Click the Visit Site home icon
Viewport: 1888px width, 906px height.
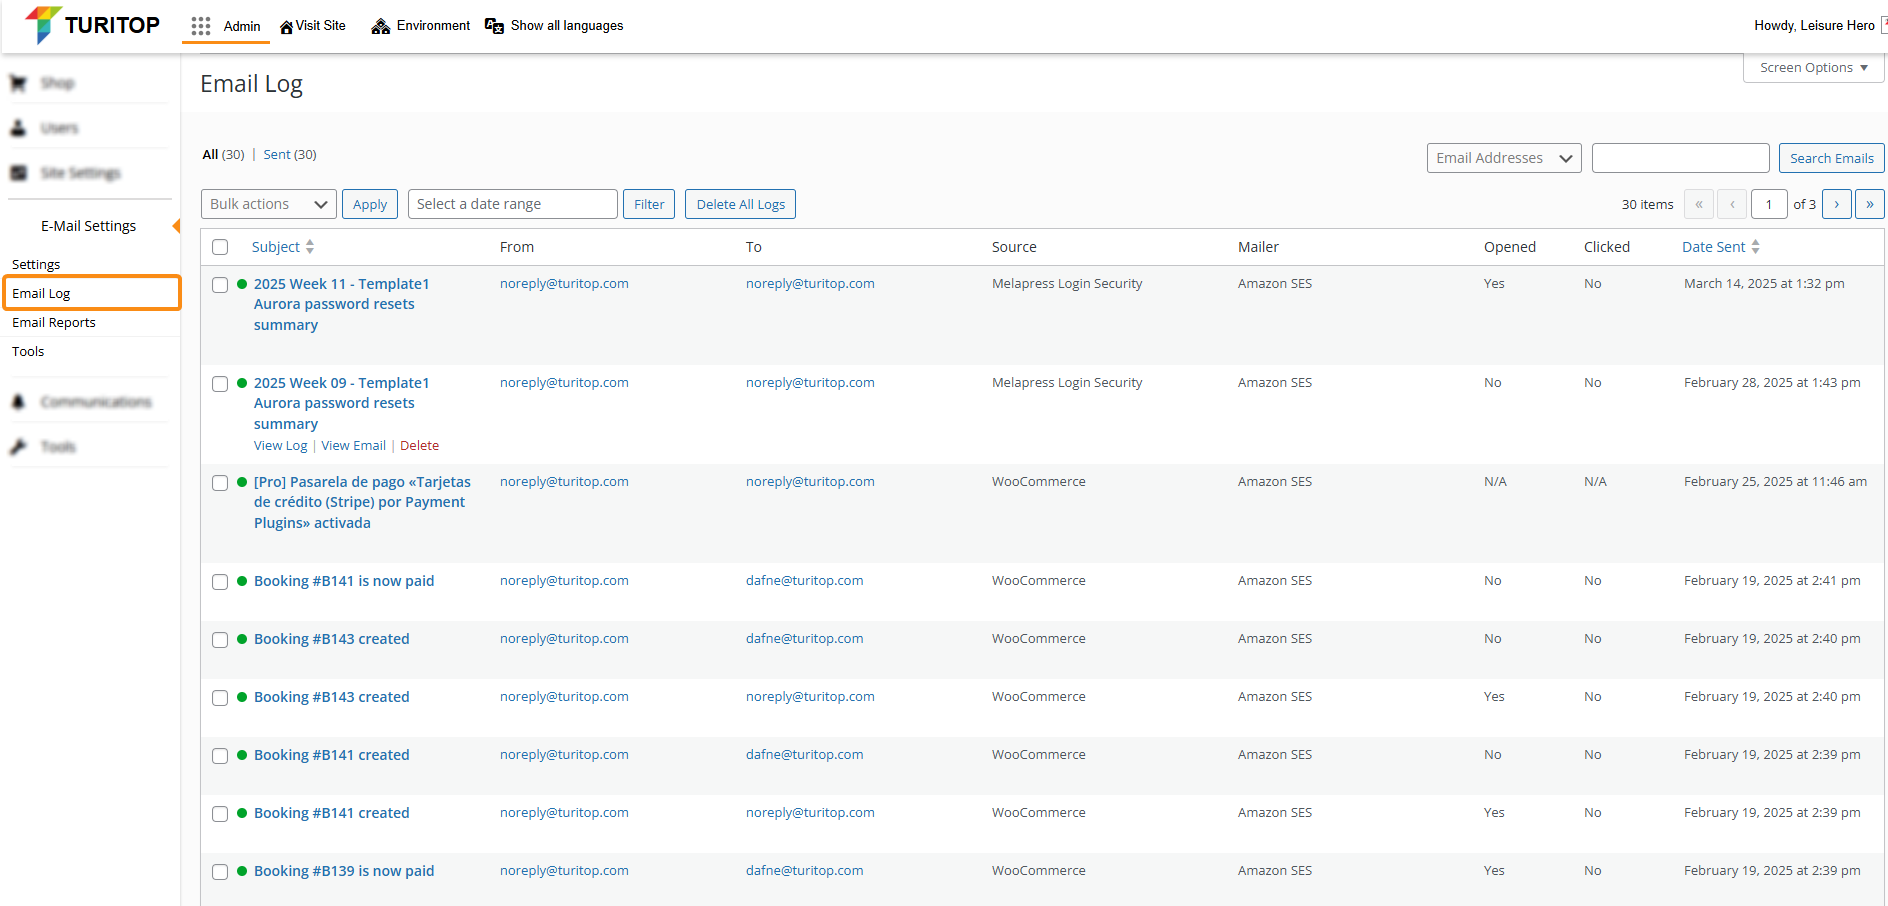click(x=286, y=27)
